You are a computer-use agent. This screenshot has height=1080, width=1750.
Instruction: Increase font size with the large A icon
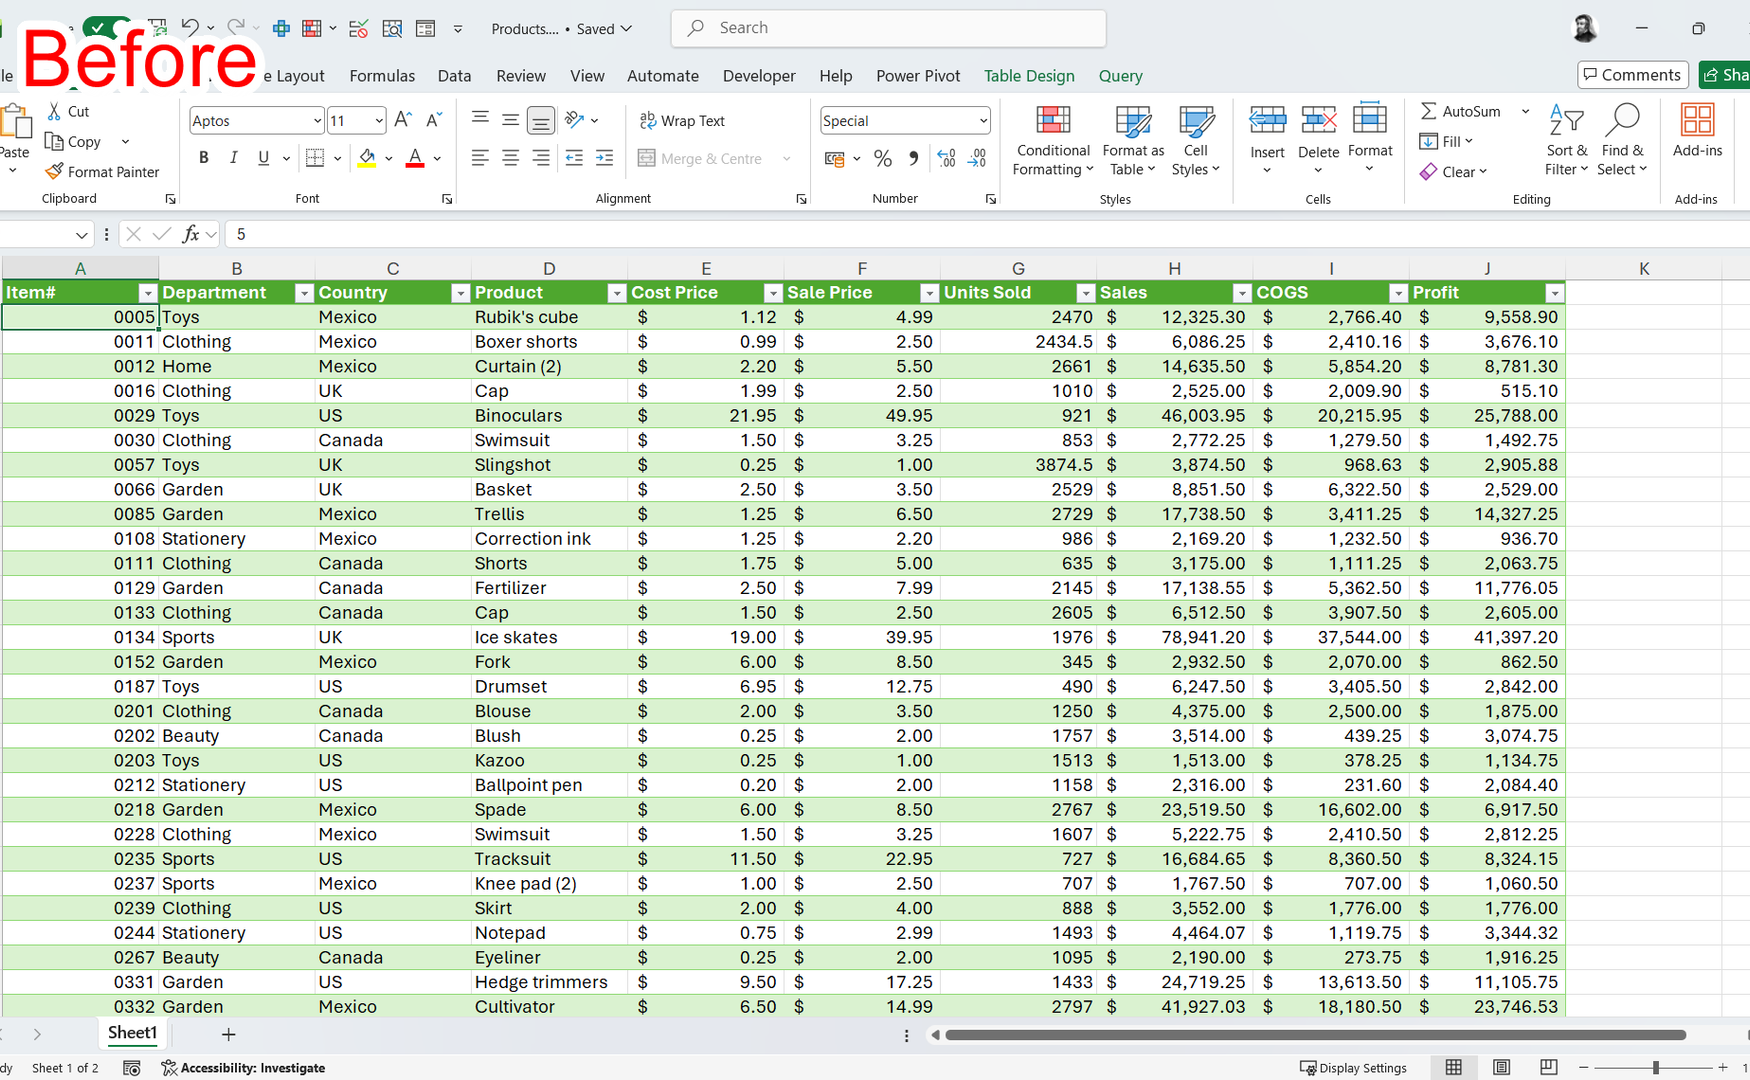click(403, 120)
